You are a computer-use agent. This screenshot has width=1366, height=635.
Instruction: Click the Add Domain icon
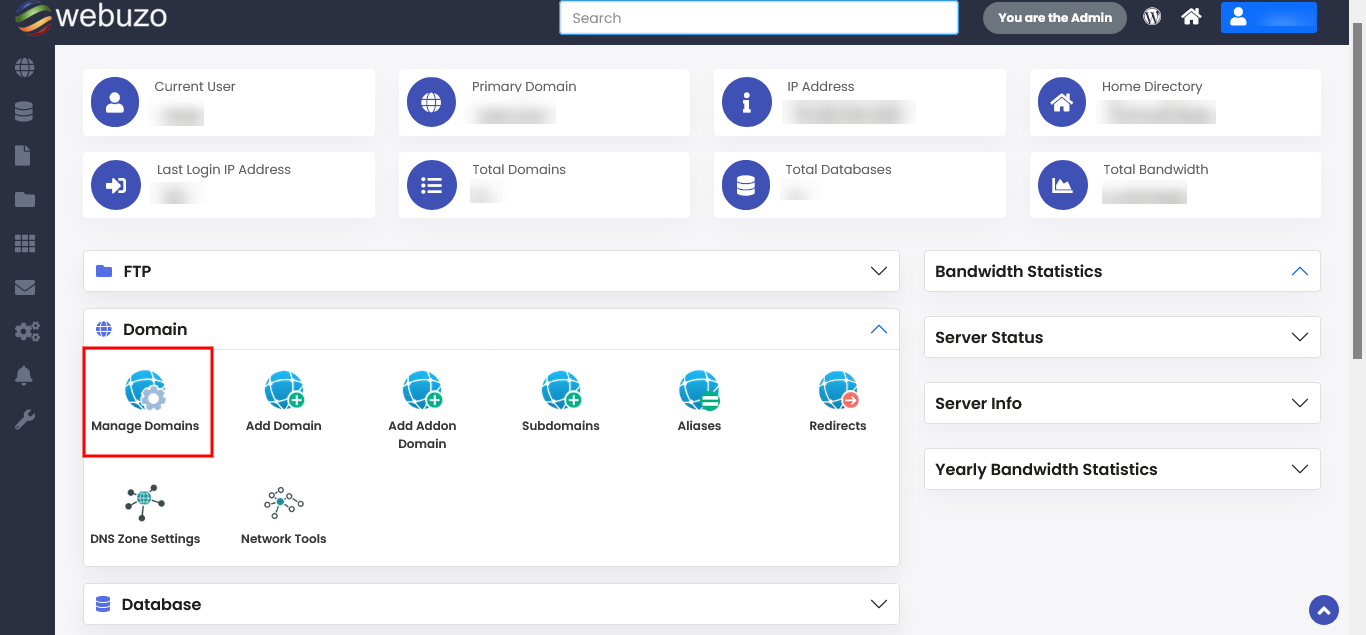284,391
